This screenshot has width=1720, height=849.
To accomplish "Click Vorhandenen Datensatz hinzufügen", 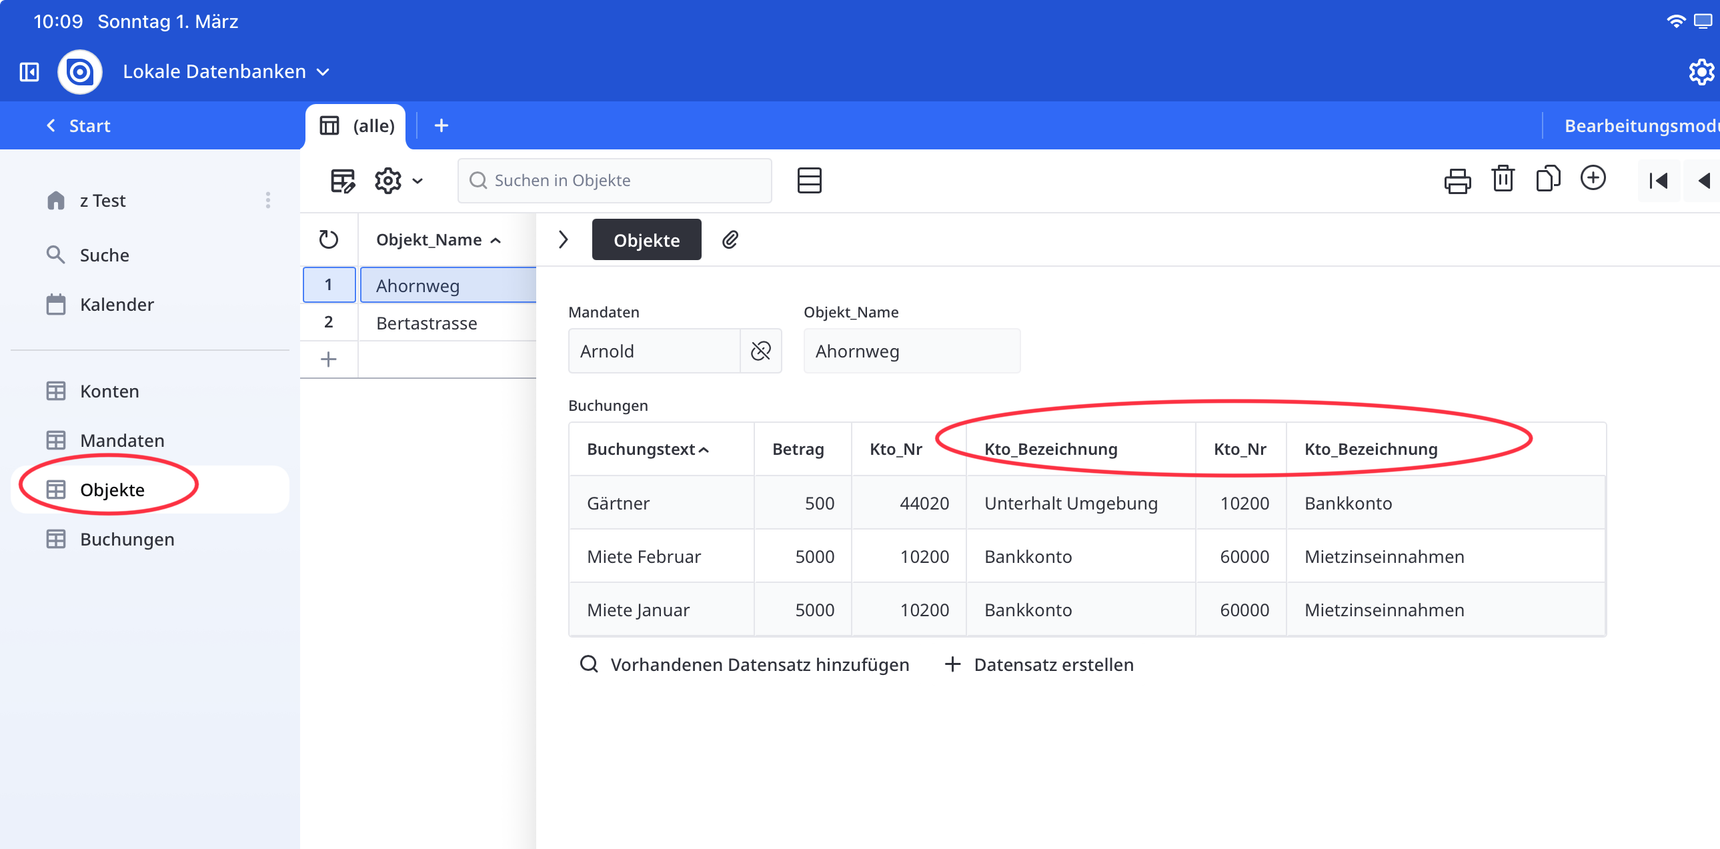I will coord(745,665).
